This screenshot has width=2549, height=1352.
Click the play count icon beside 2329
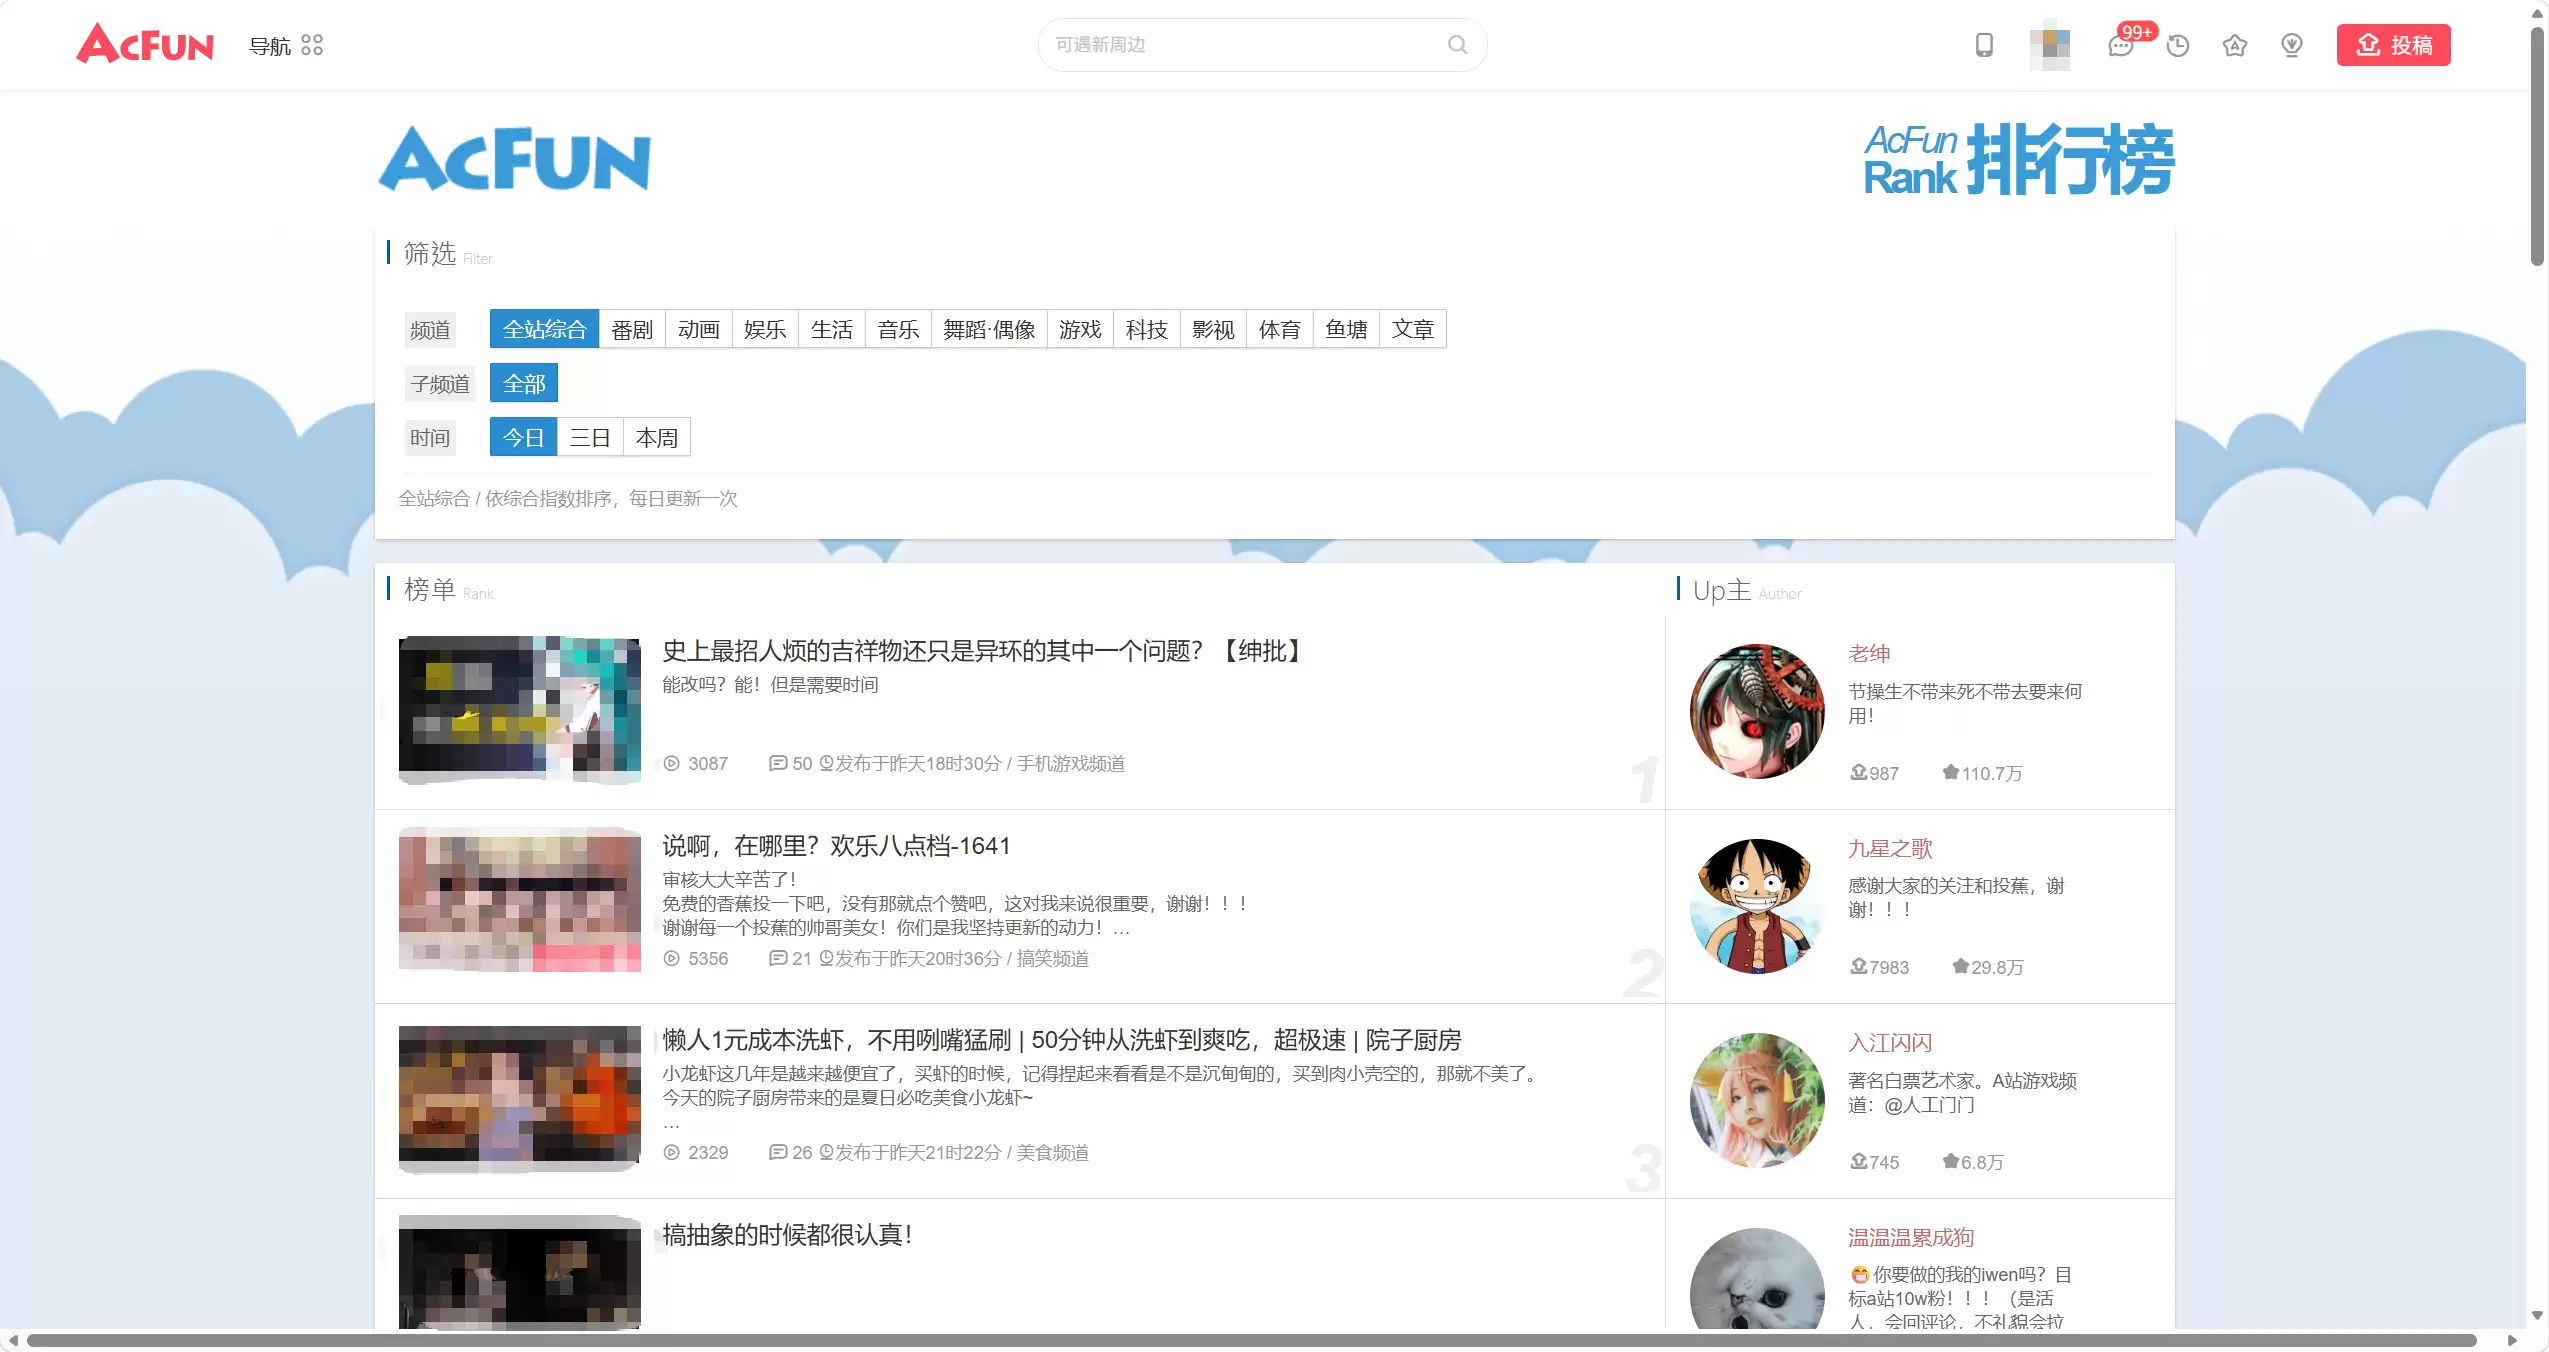tap(672, 1152)
